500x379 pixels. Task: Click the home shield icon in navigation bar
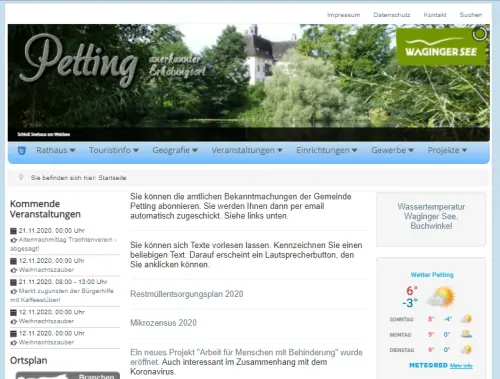22,151
